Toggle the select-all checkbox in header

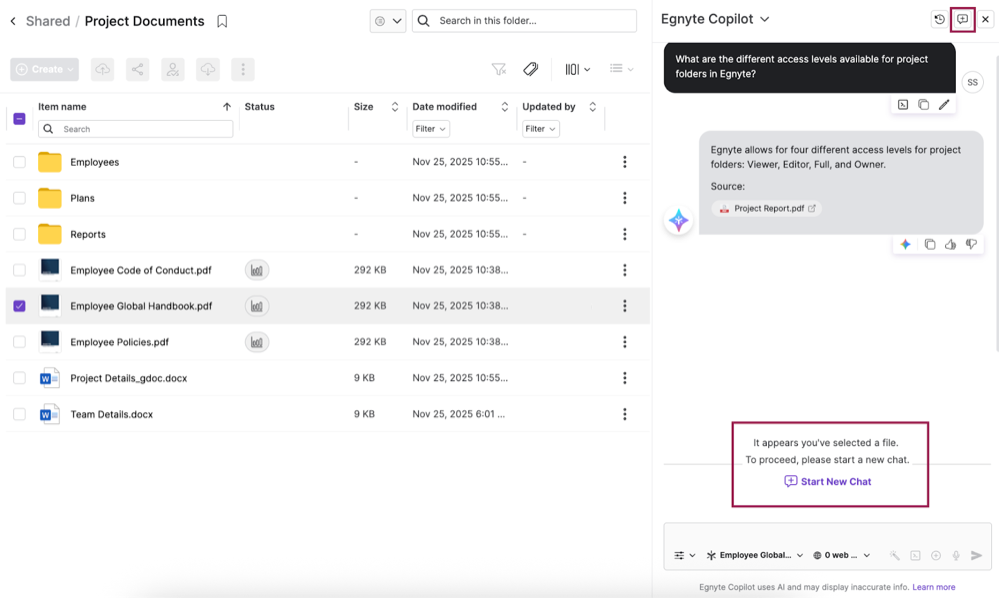point(19,119)
